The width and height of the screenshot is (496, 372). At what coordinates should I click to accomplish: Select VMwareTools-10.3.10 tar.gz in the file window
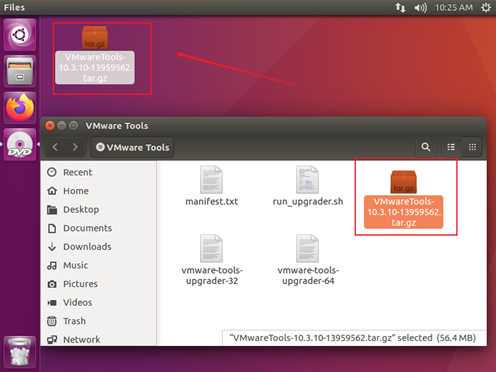[x=404, y=199]
